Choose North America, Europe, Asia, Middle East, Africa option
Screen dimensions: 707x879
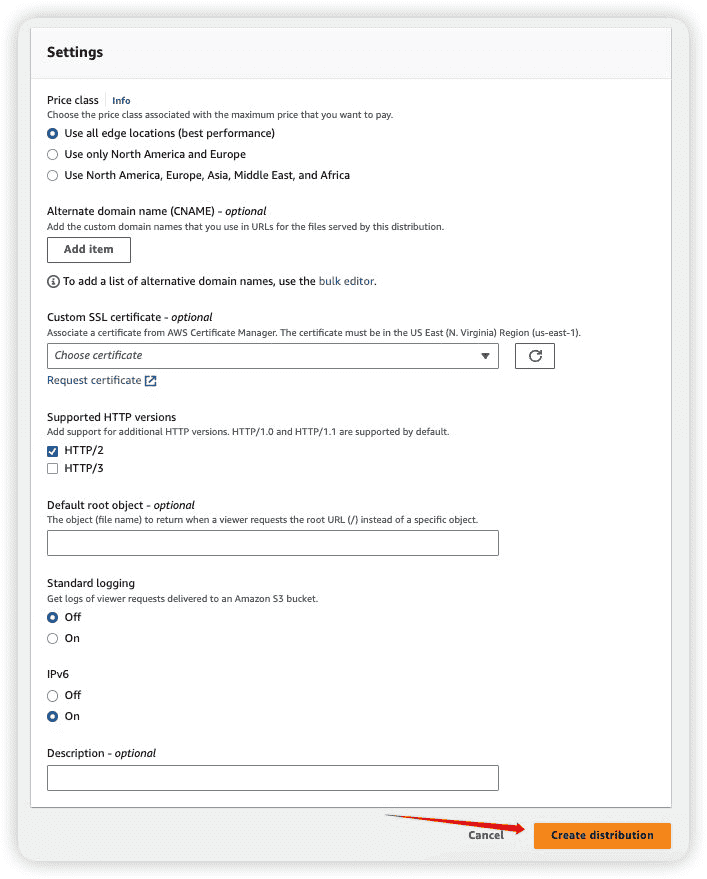point(53,175)
